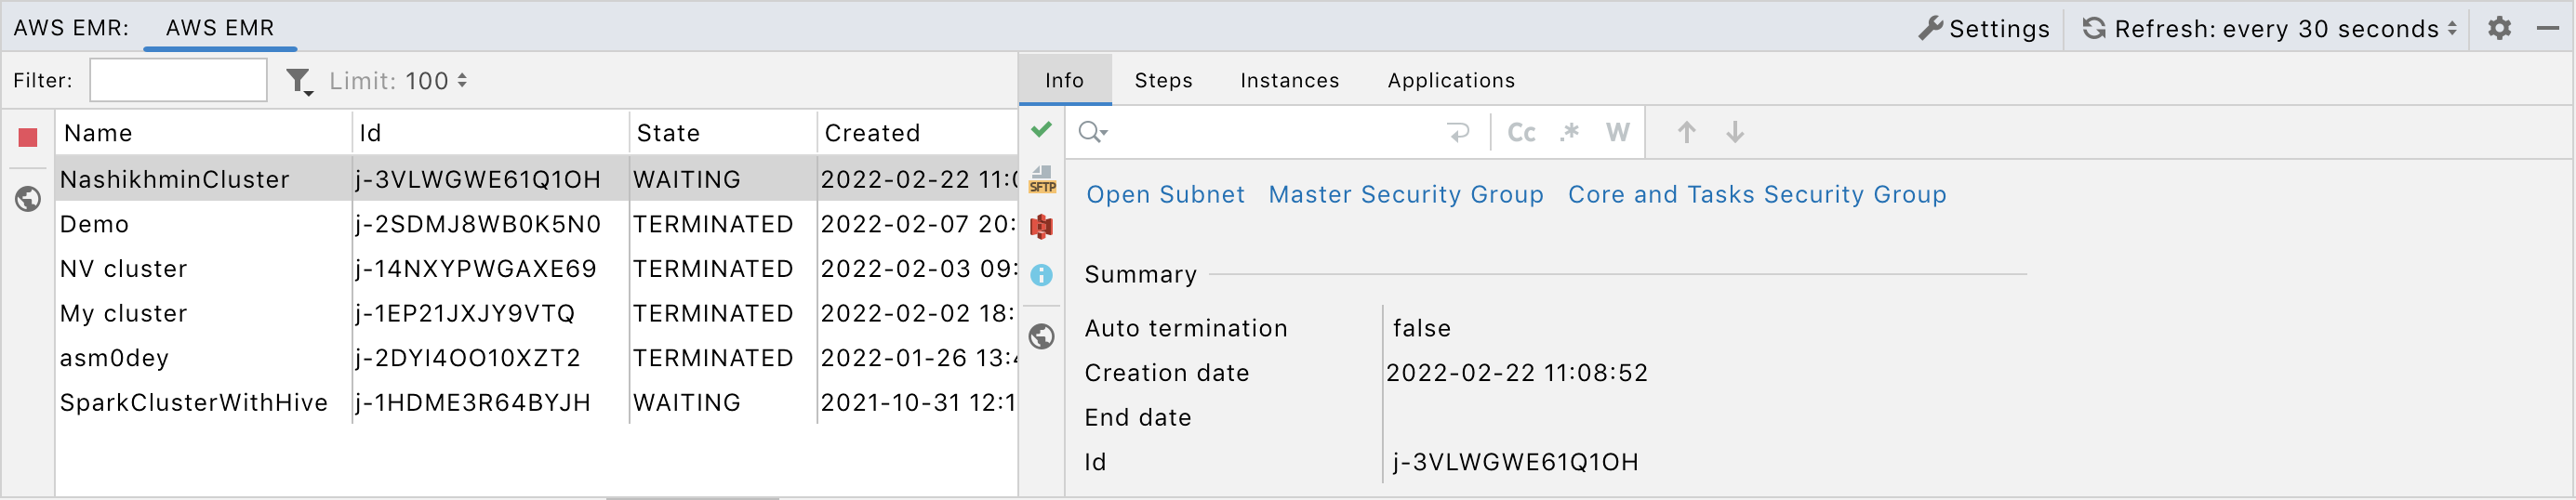2576x500 pixels.
Task: Sort by the State column header
Action: [x=722, y=133]
